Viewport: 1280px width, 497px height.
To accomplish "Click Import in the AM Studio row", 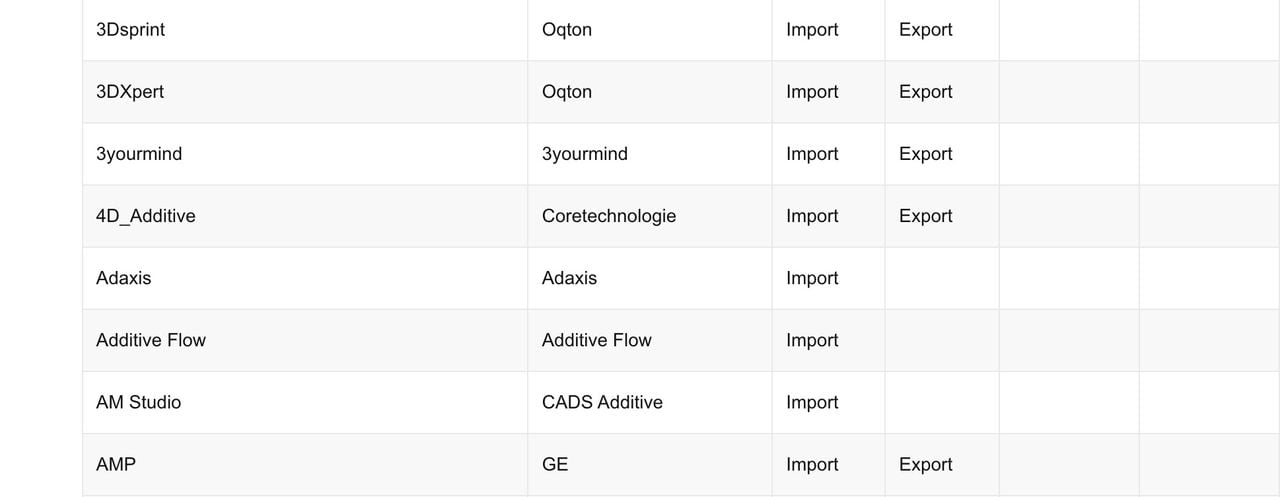I will (812, 402).
